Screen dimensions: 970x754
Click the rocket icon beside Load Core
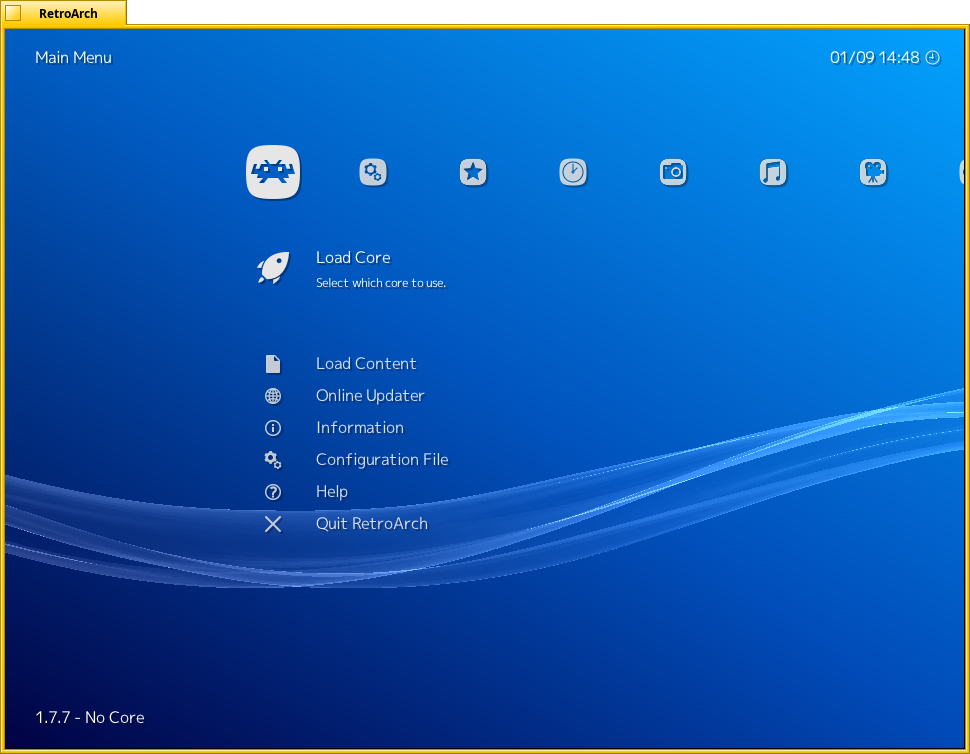[x=273, y=268]
